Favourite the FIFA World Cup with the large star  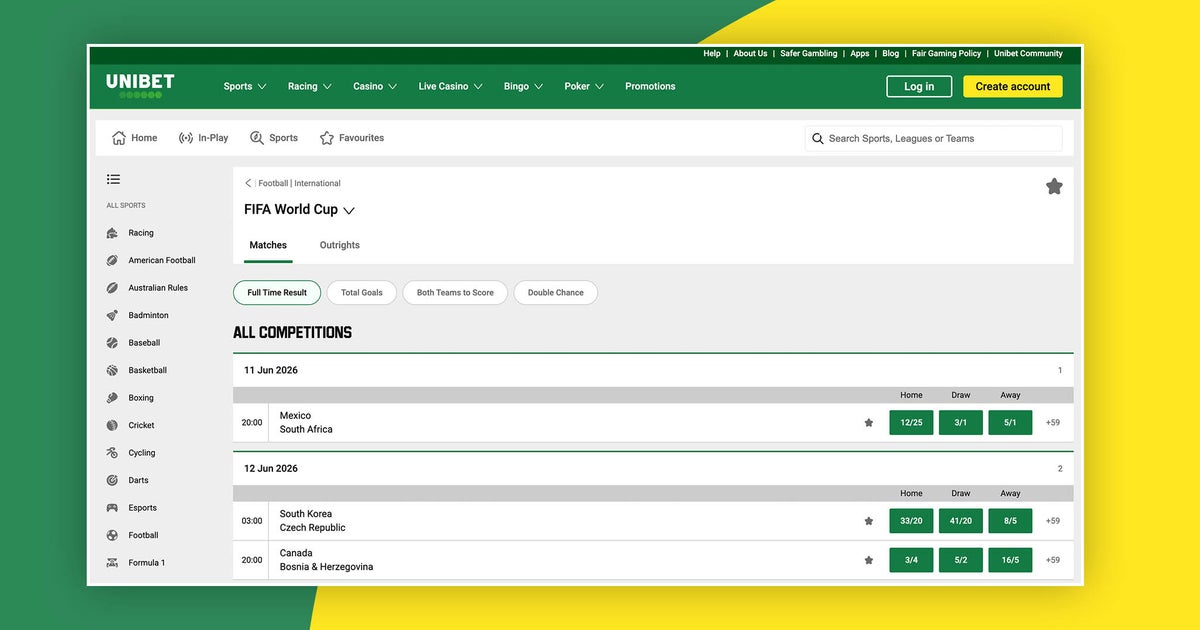click(1054, 186)
